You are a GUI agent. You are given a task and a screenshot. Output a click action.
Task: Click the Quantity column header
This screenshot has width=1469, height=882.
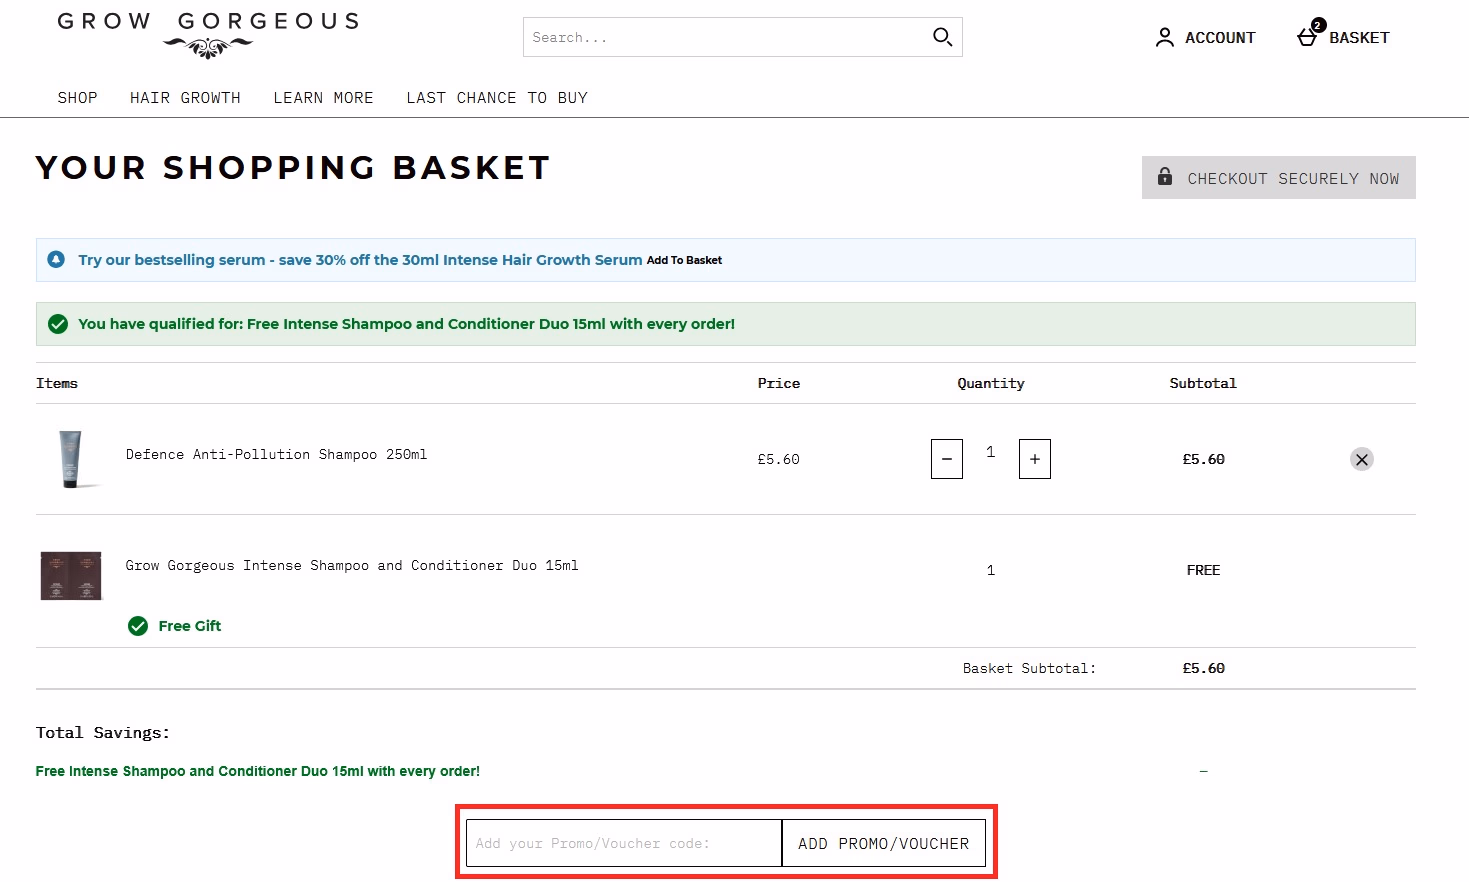[x=991, y=383]
